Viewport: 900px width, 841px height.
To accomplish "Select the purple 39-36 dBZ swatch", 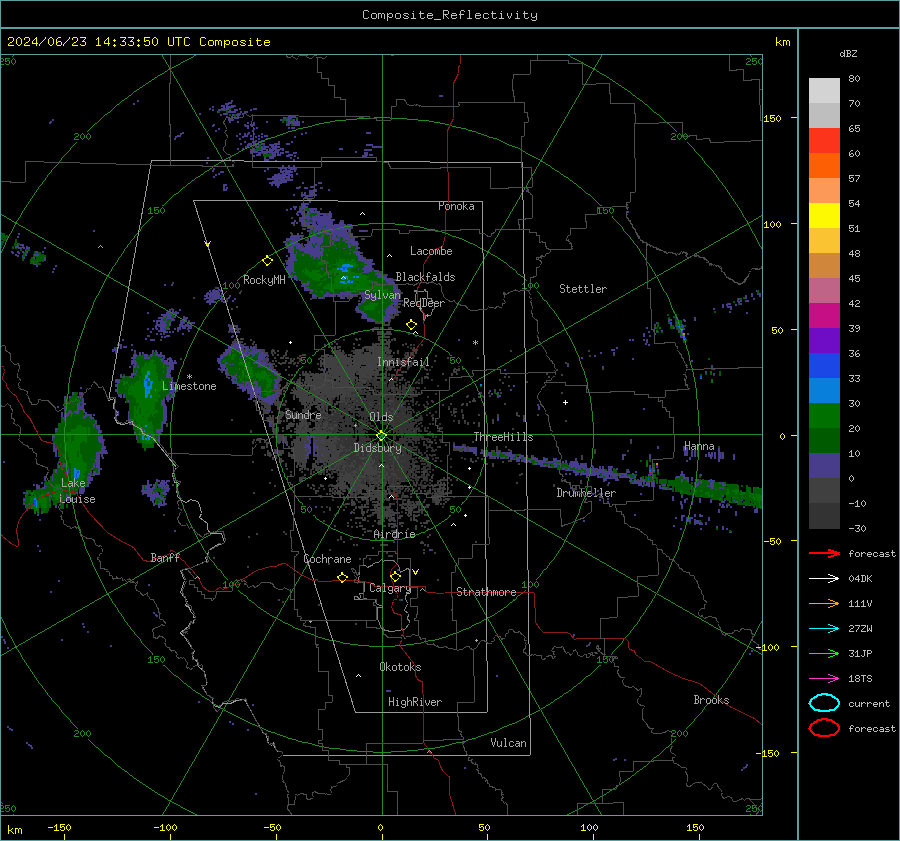I will coord(824,340).
